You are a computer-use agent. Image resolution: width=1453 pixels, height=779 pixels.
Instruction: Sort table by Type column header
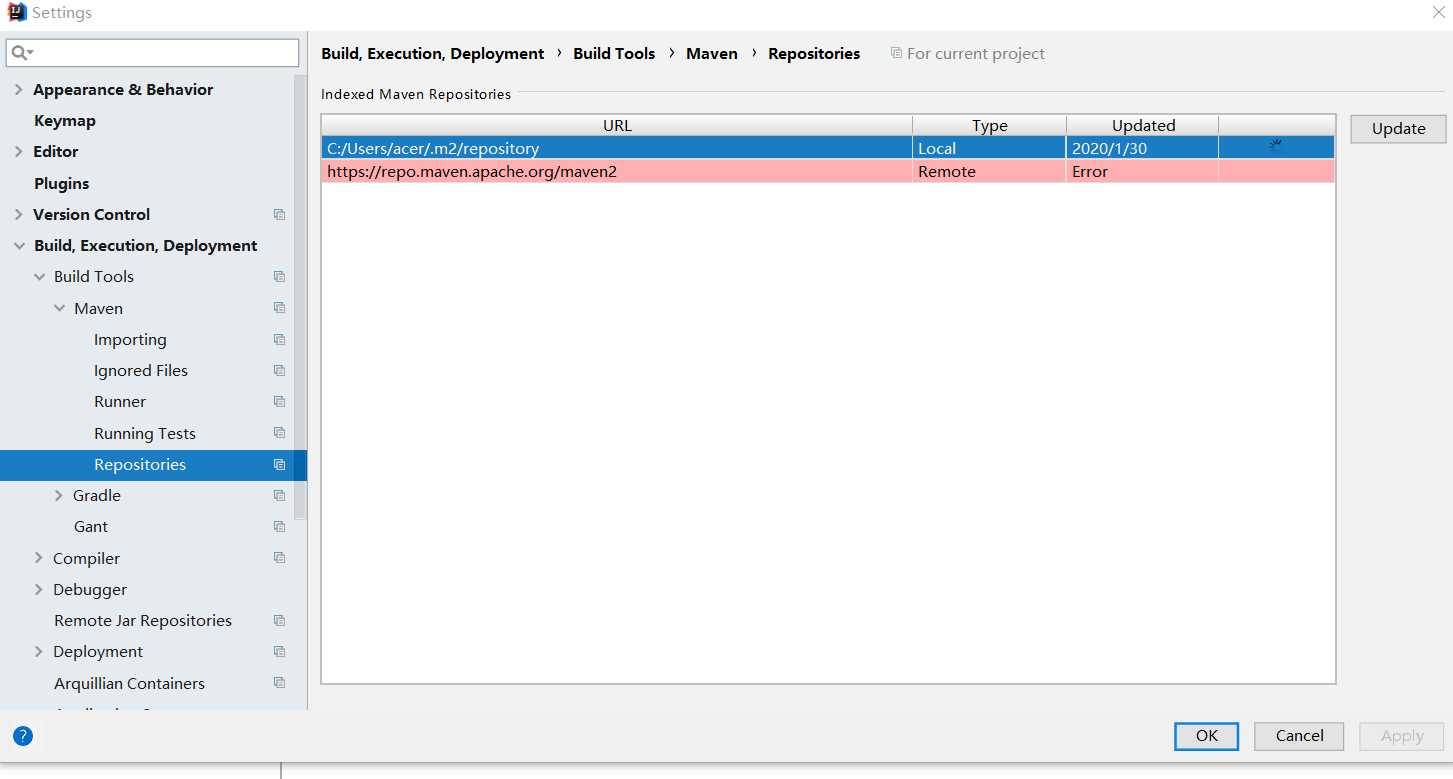(x=989, y=126)
